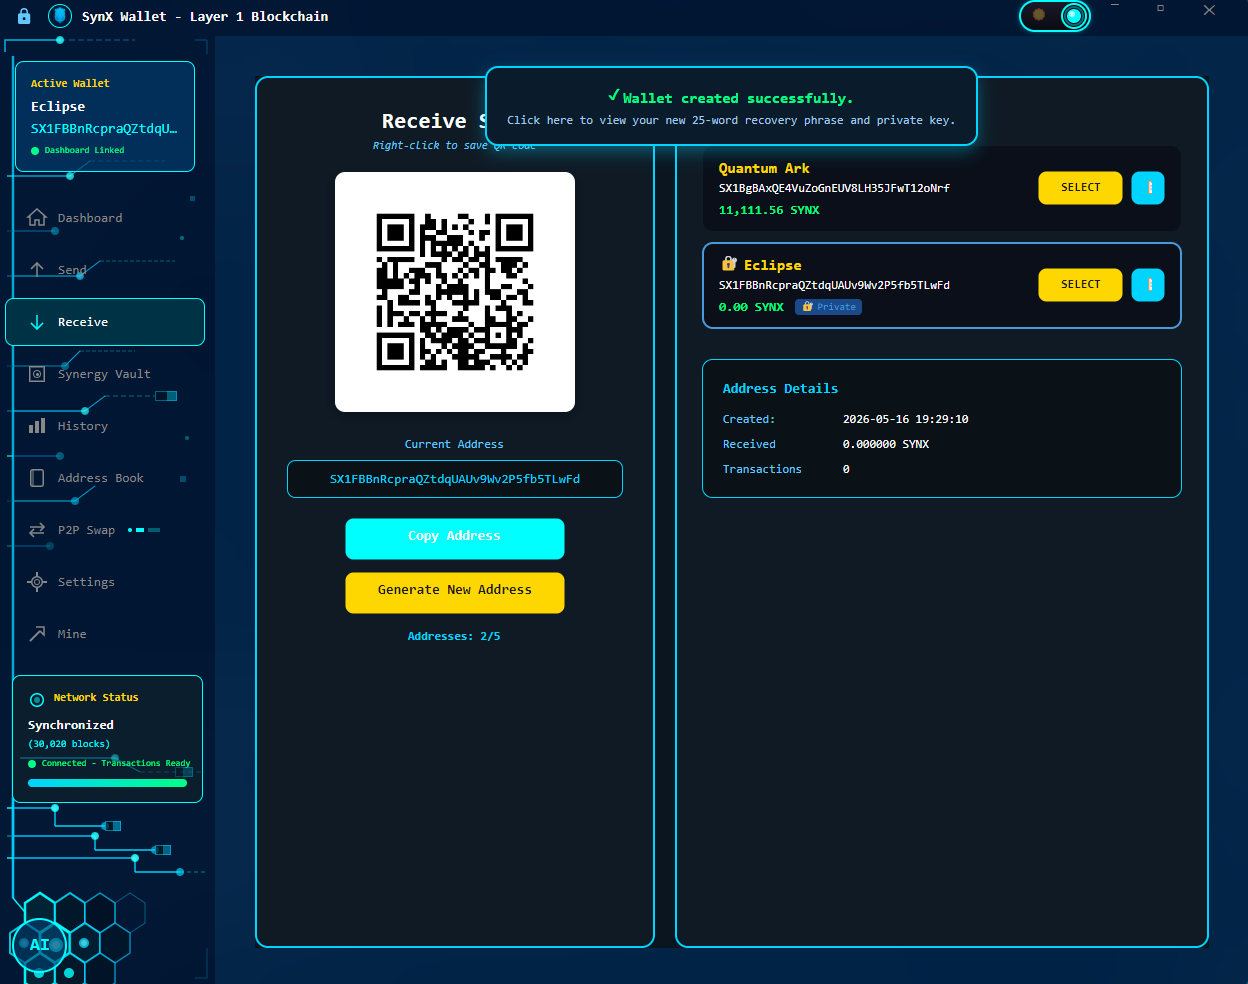Open the P2P Swap page
The width and height of the screenshot is (1248, 984).
click(x=105, y=530)
